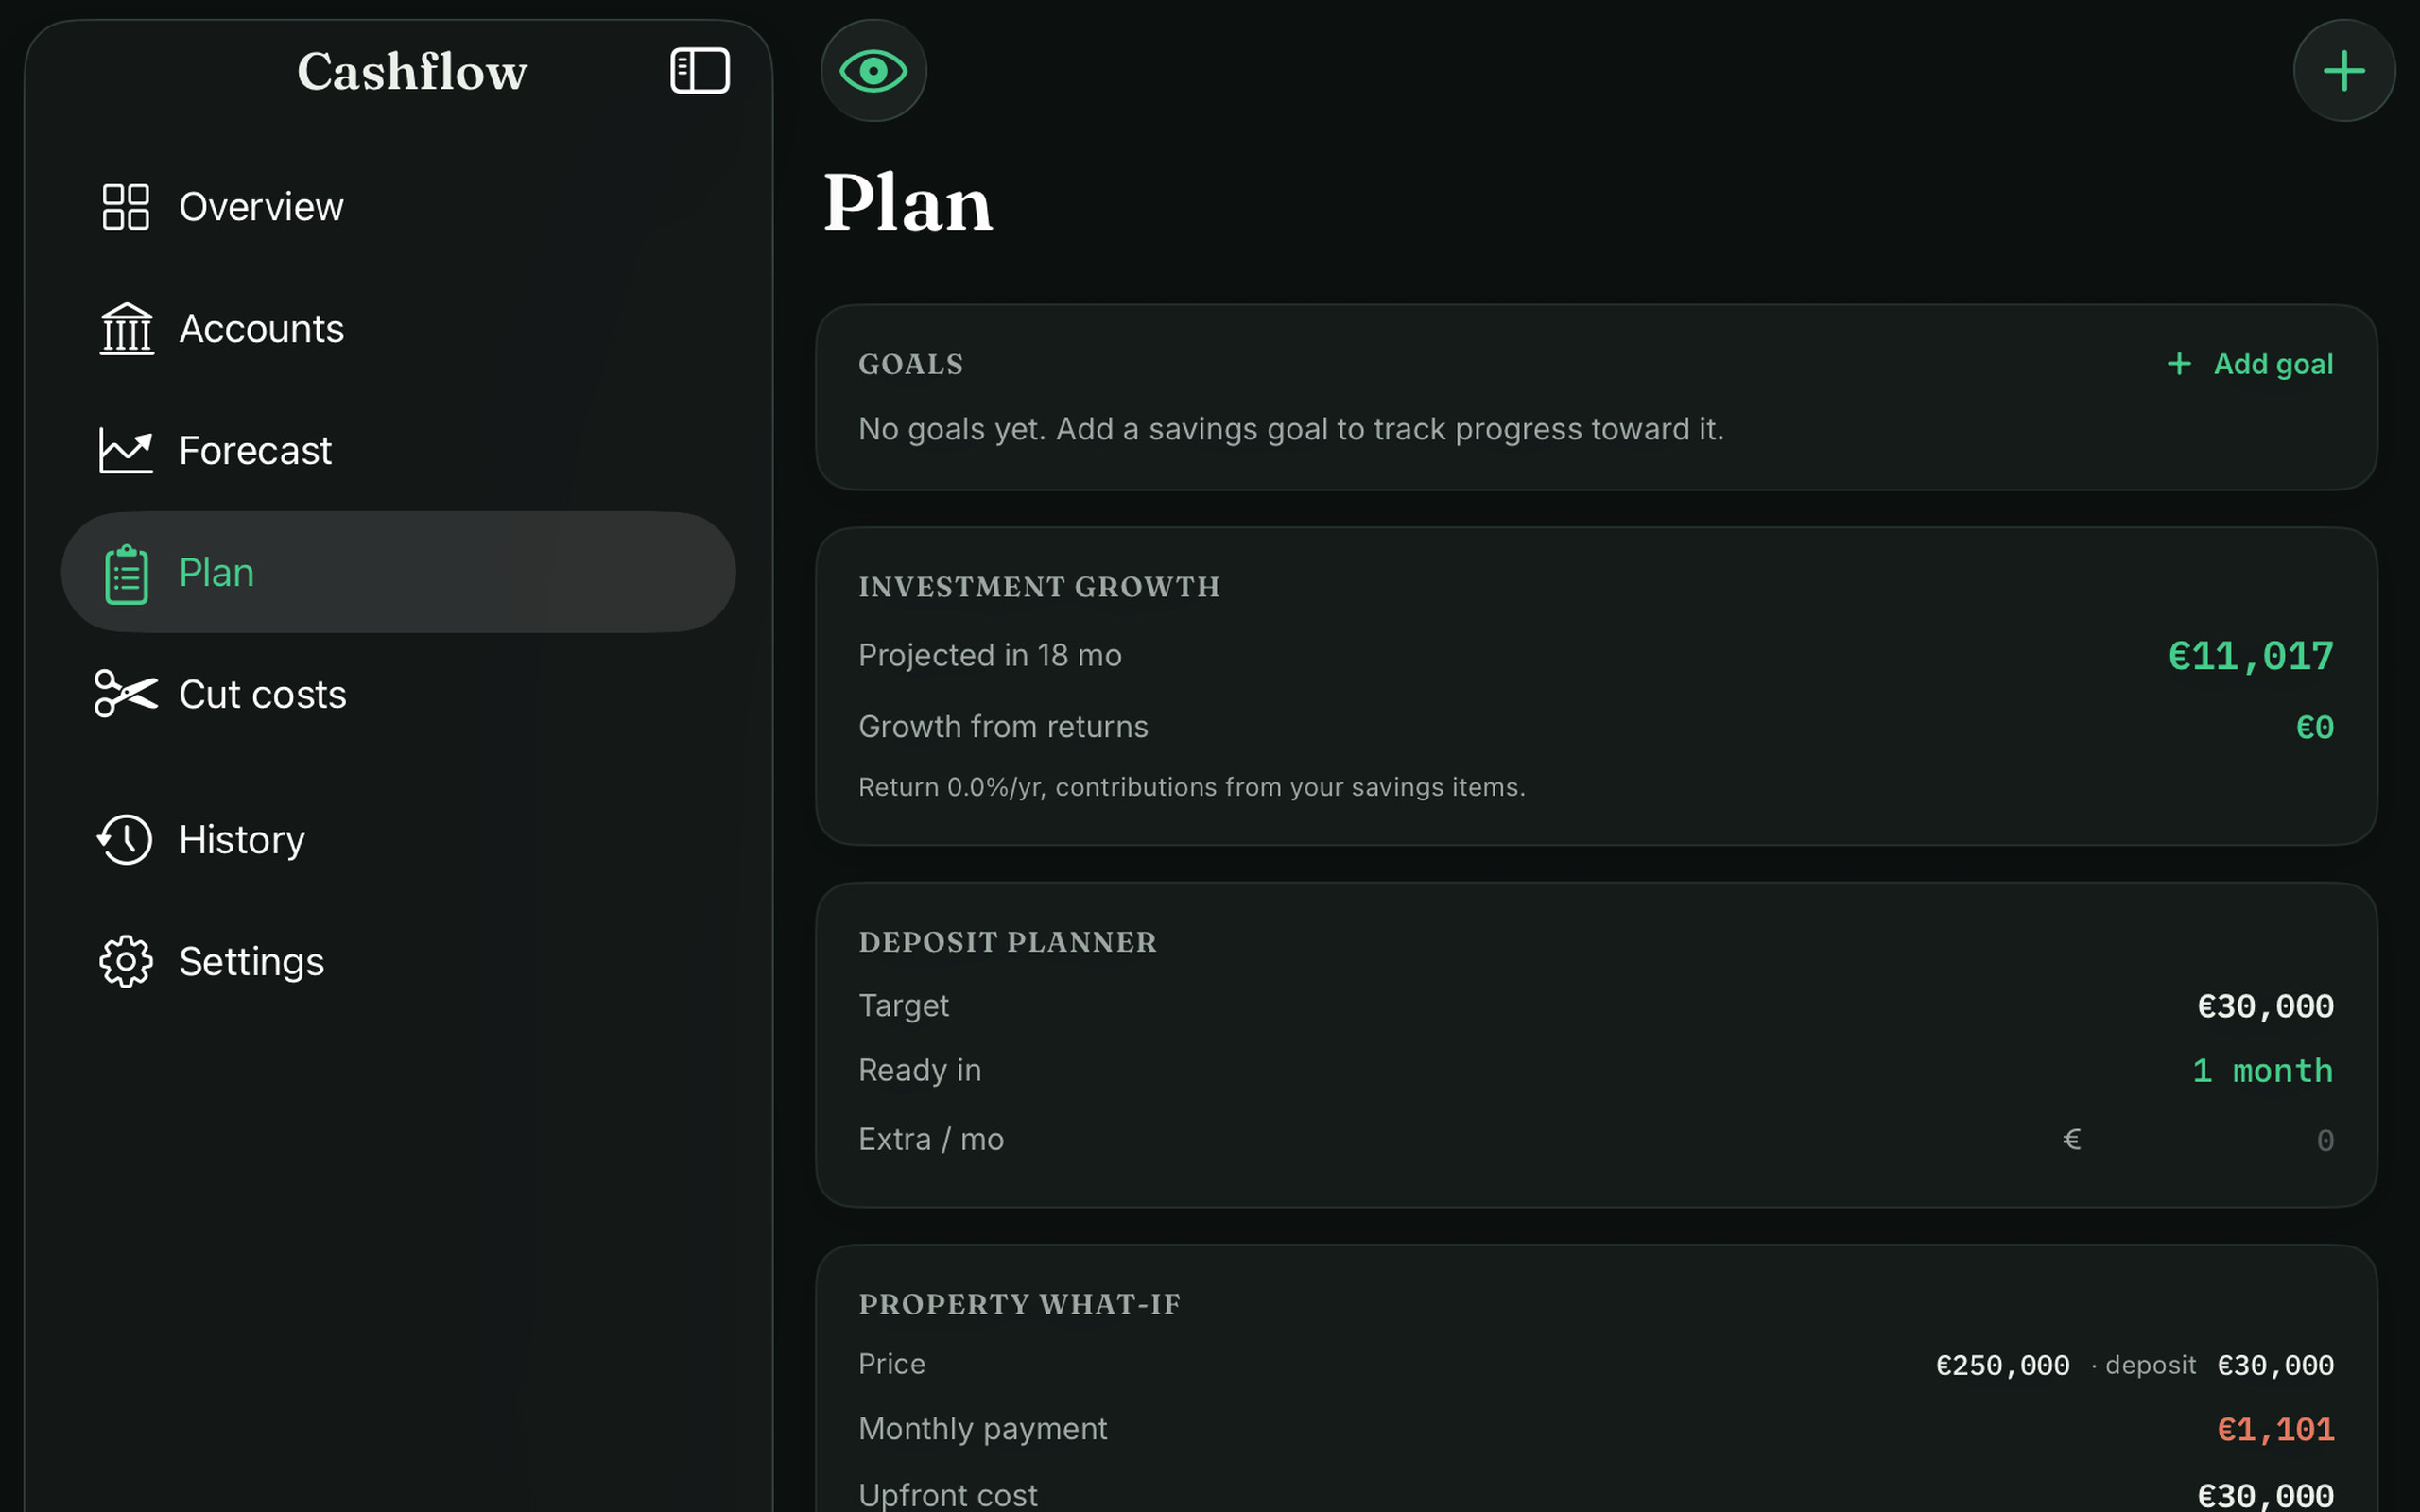The width and height of the screenshot is (2420, 1512).
Task: Click the 'Upfront cost' label
Action: pos(947,1495)
